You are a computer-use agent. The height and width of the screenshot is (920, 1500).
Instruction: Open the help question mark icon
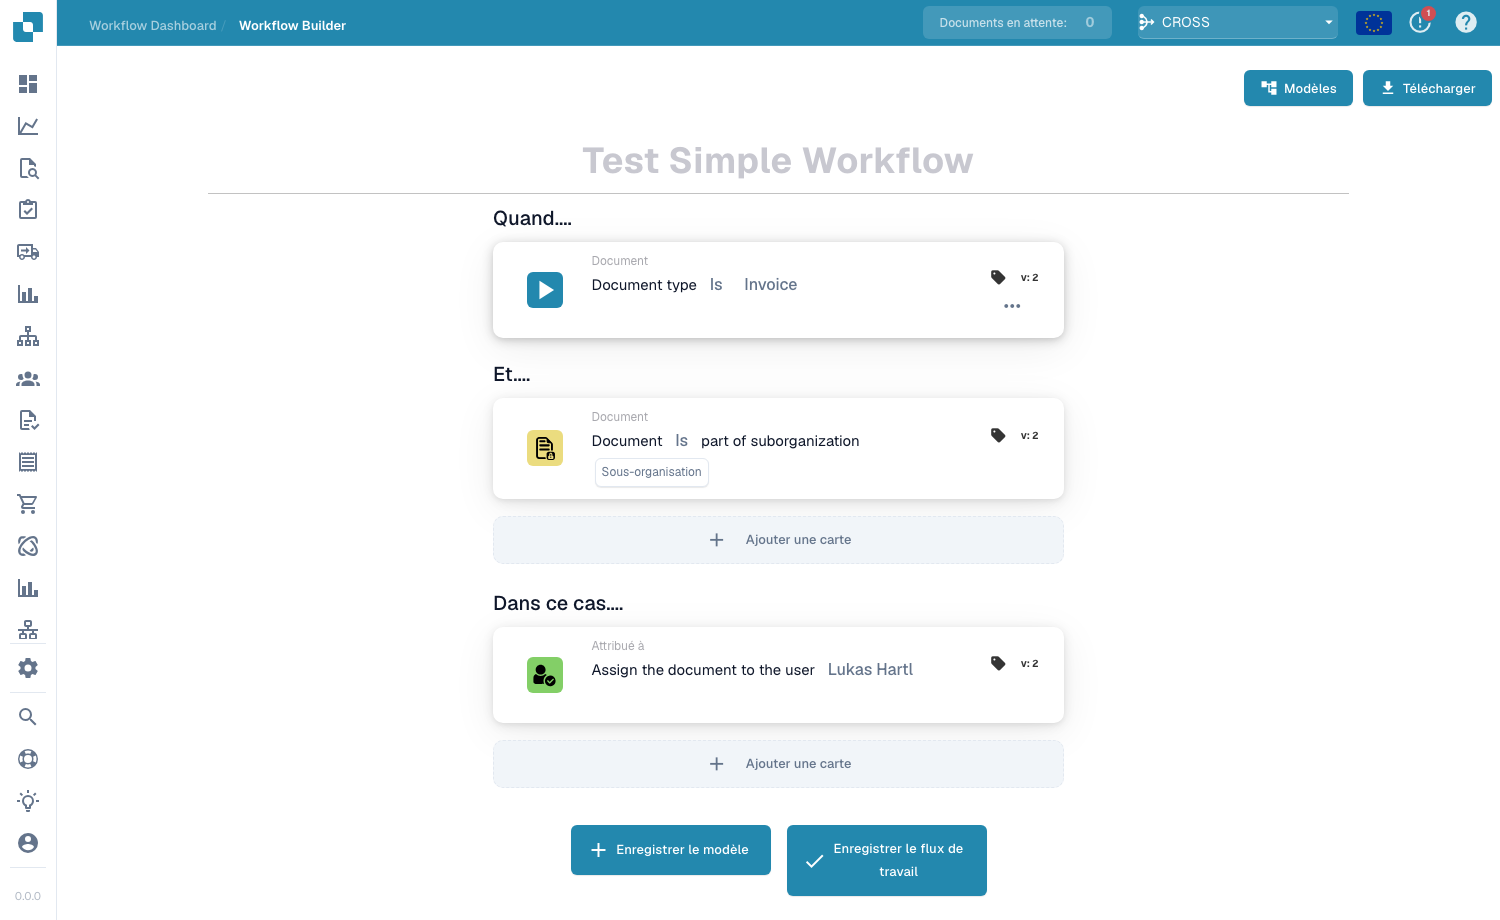[1466, 22]
